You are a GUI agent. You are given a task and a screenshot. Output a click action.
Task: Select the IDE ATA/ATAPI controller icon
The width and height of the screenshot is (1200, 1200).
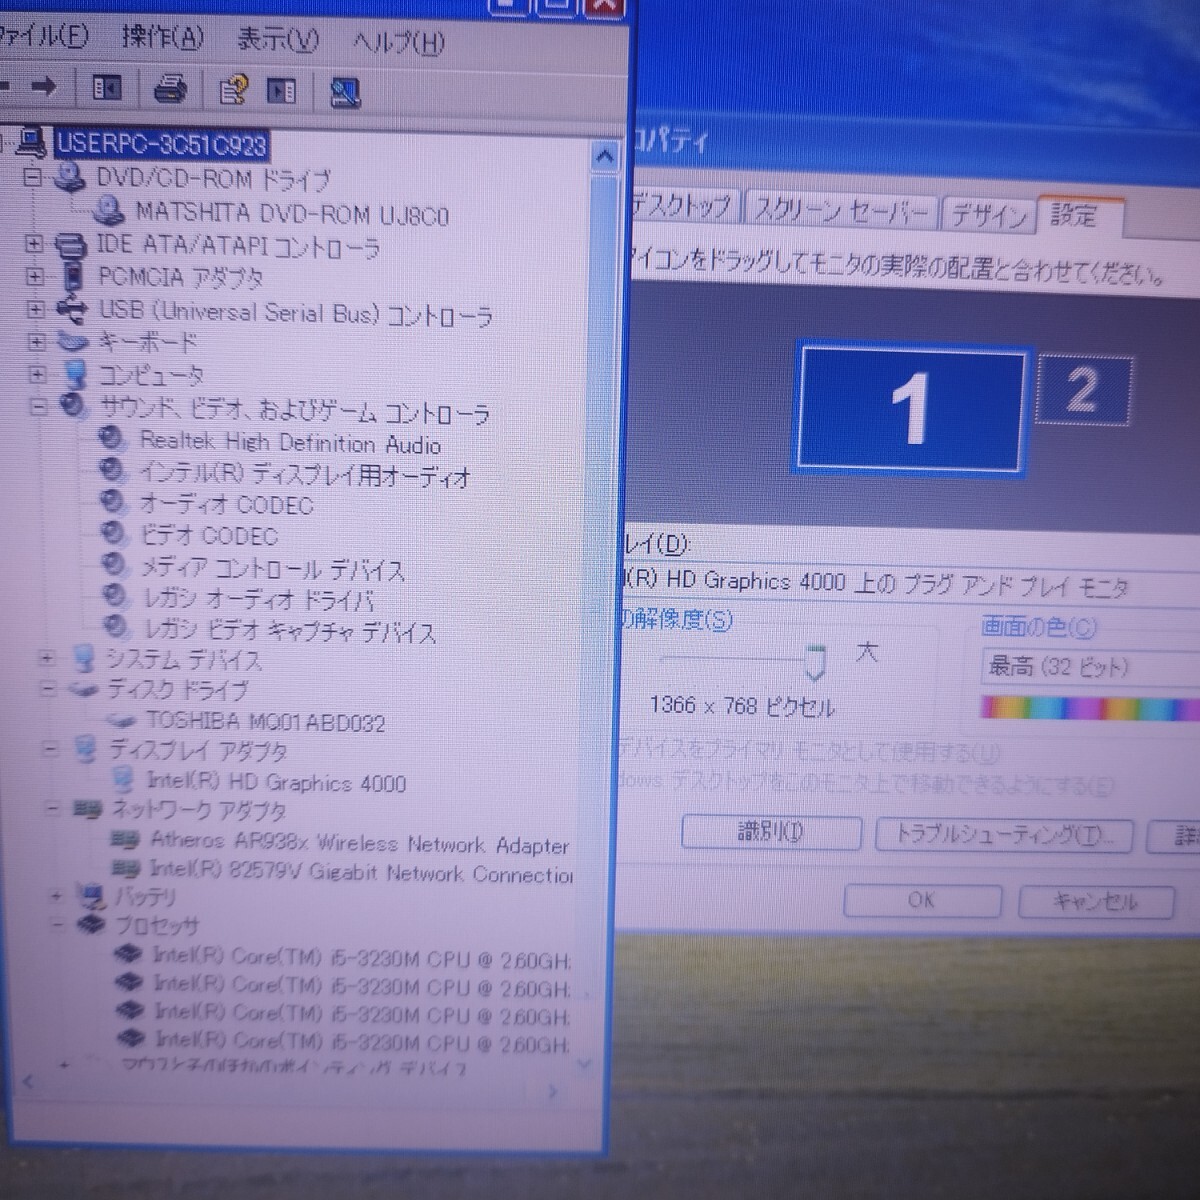(69, 244)
